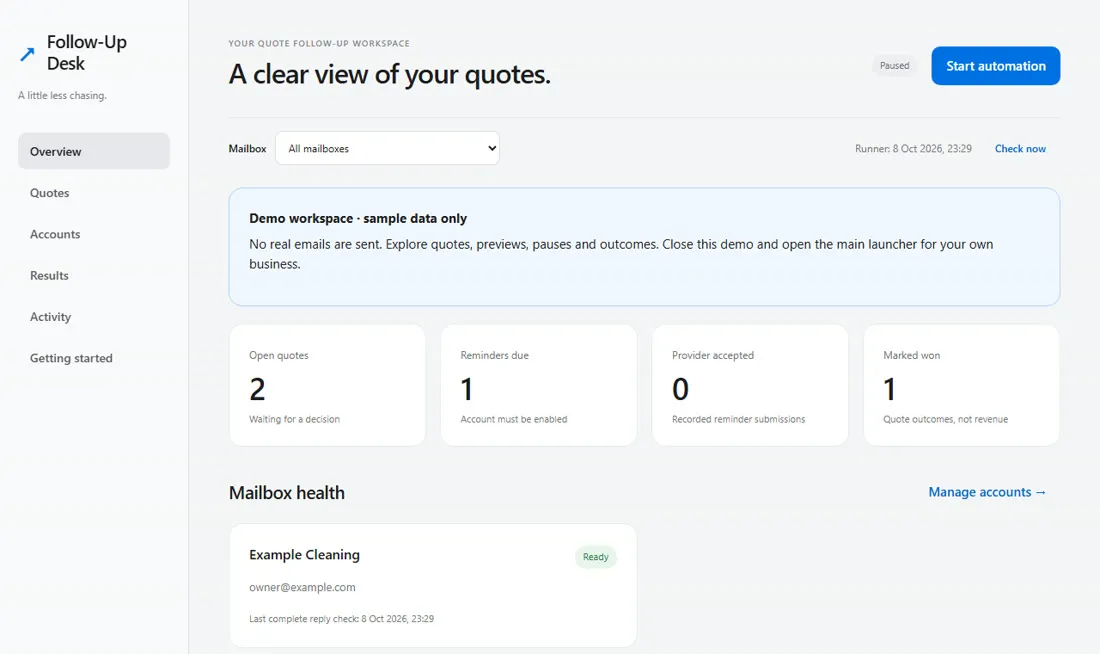View the Activity log page
Screen dimensions: 1100x654
pos(94,316)
